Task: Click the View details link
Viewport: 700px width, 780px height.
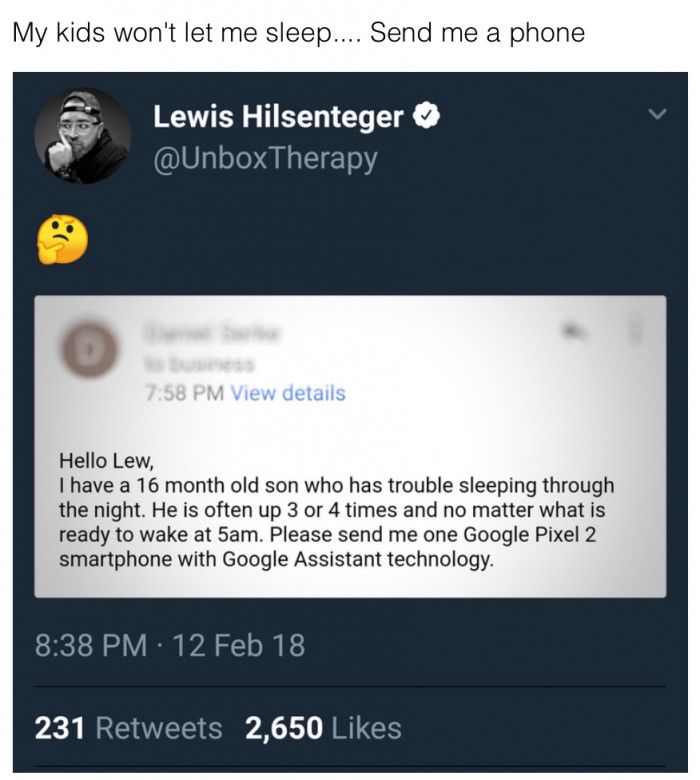Action: click(x=288, y=393)
